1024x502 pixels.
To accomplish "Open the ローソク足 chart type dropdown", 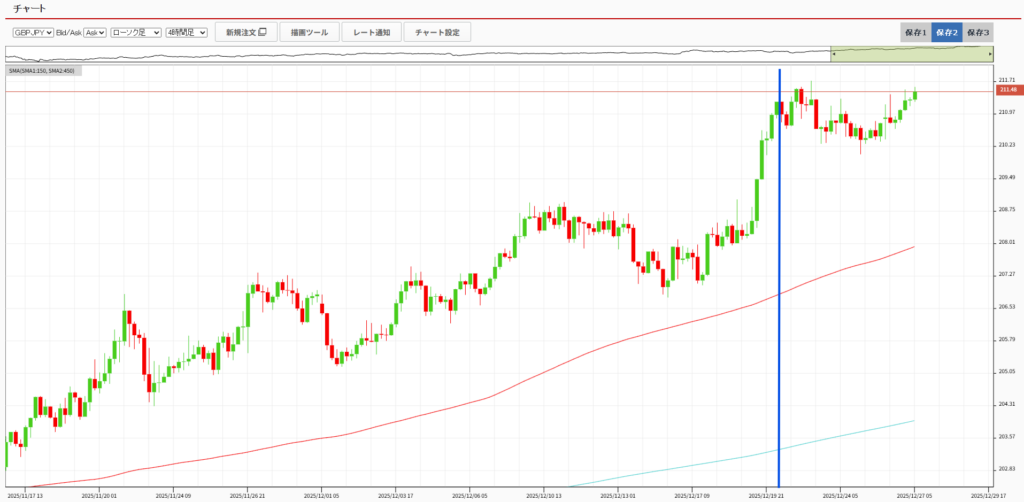I will click(135, 33).
